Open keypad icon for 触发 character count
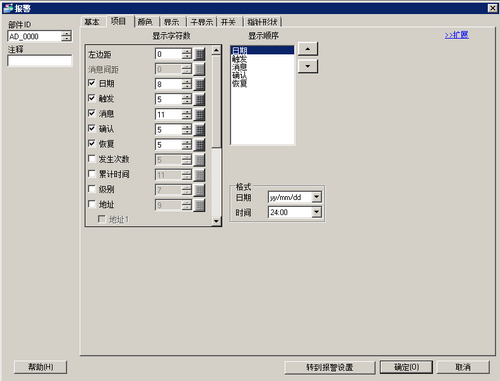 click(199, 99)
